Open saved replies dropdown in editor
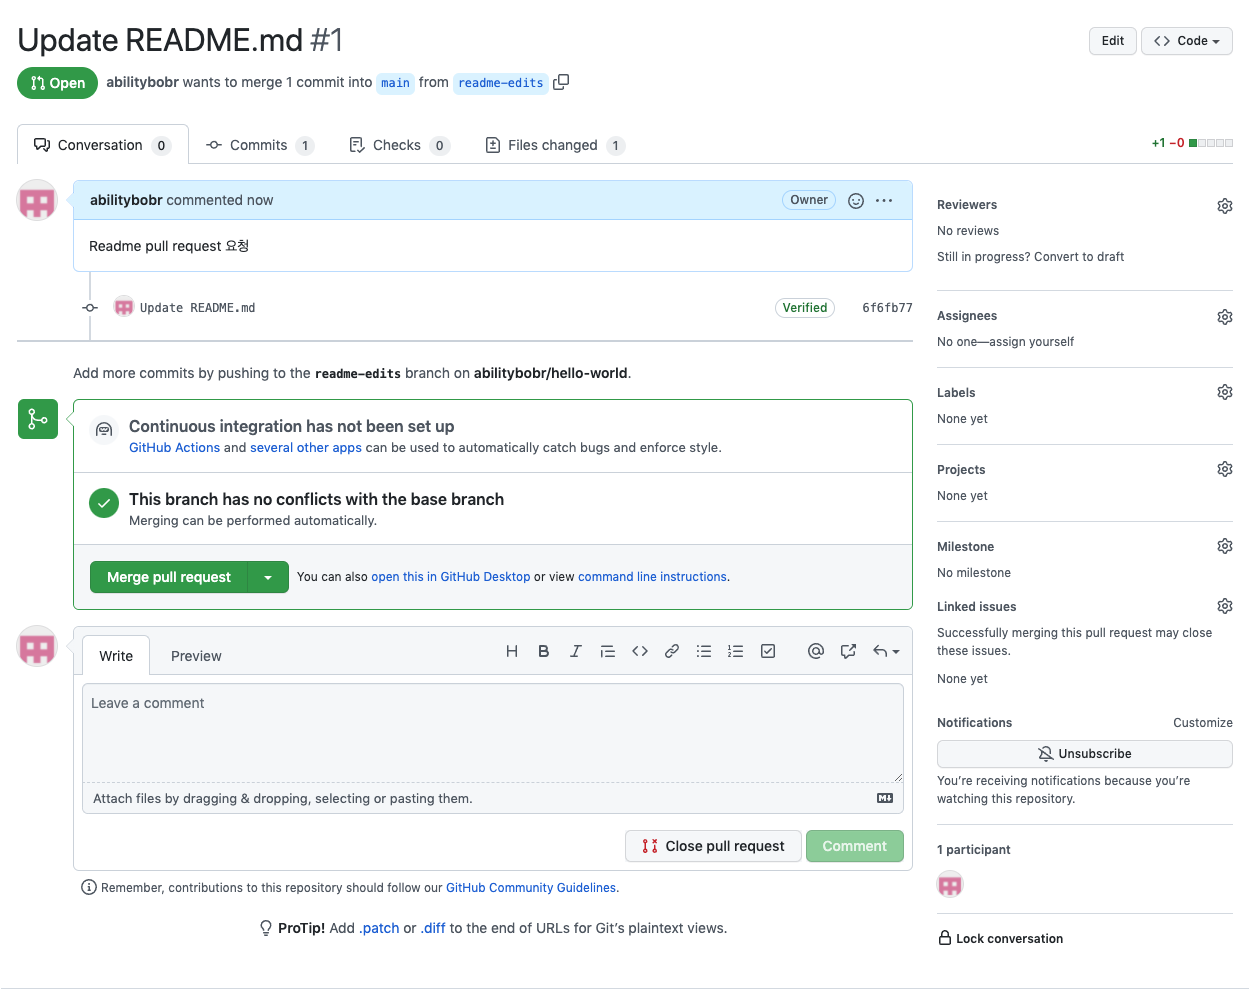The height and width of the screenshot is (999, 1257). click(x=886, y=651)
